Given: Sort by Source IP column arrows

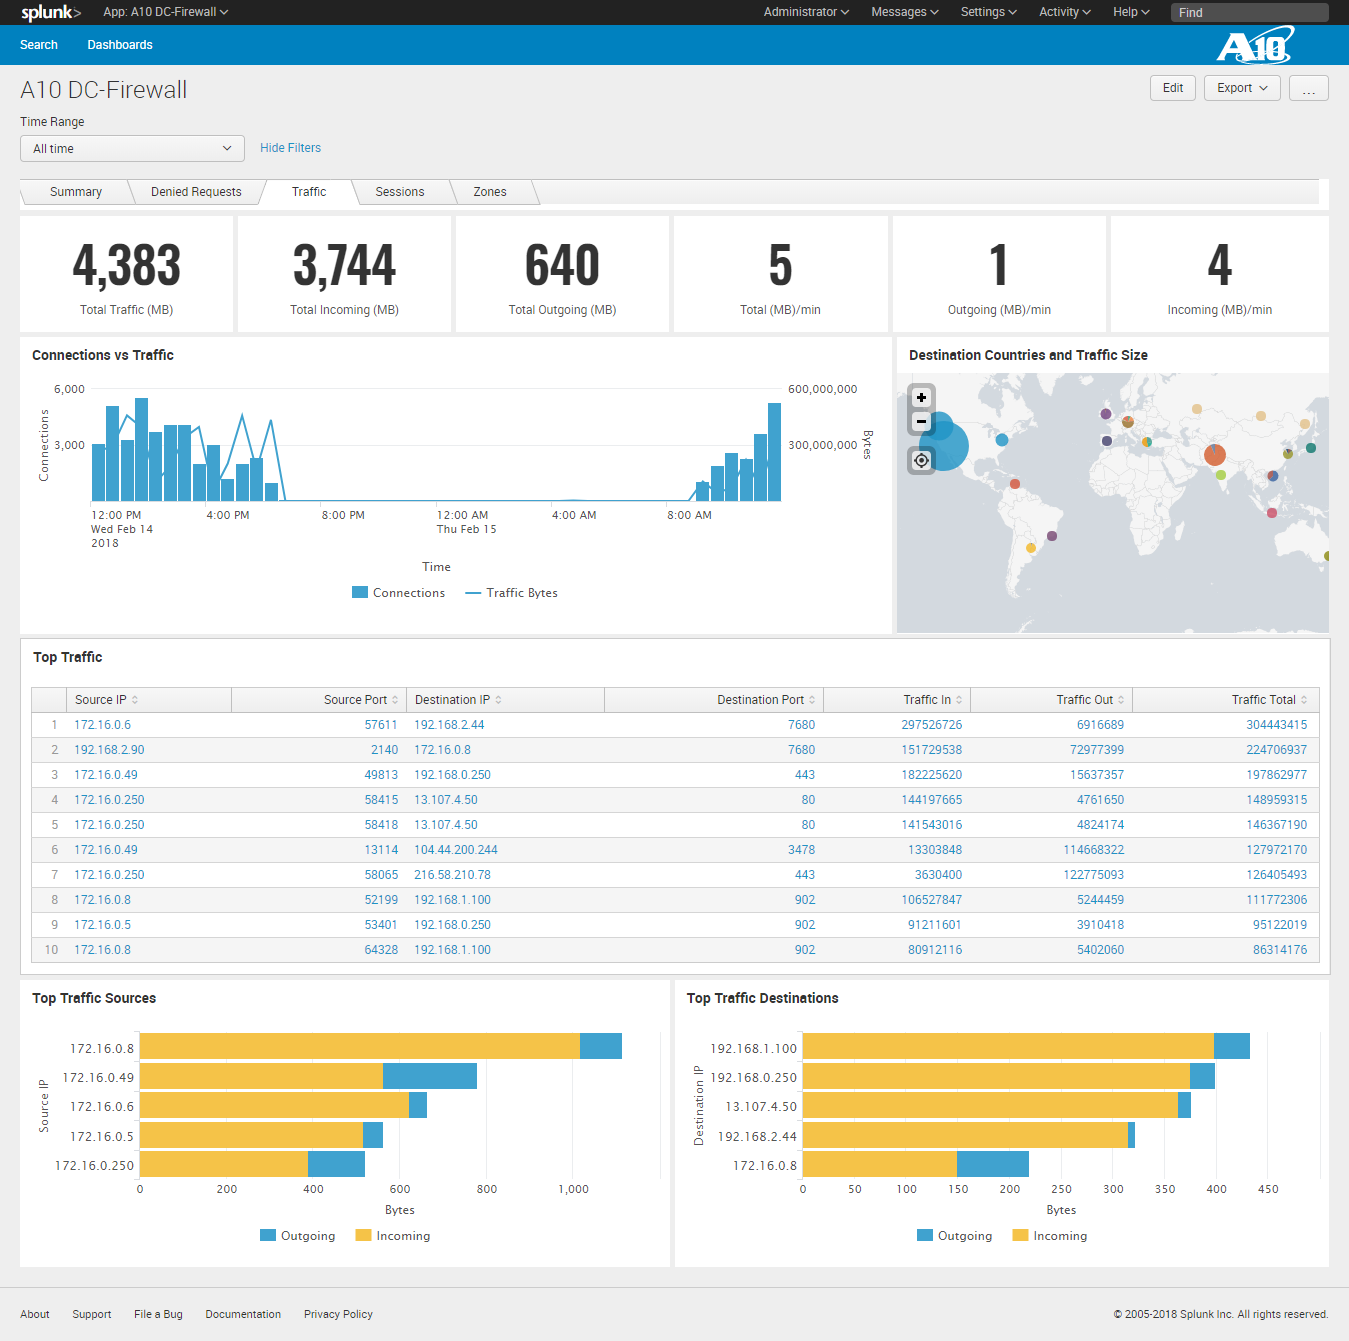Looking at the screenshot, I should click(x=135, y=700).
